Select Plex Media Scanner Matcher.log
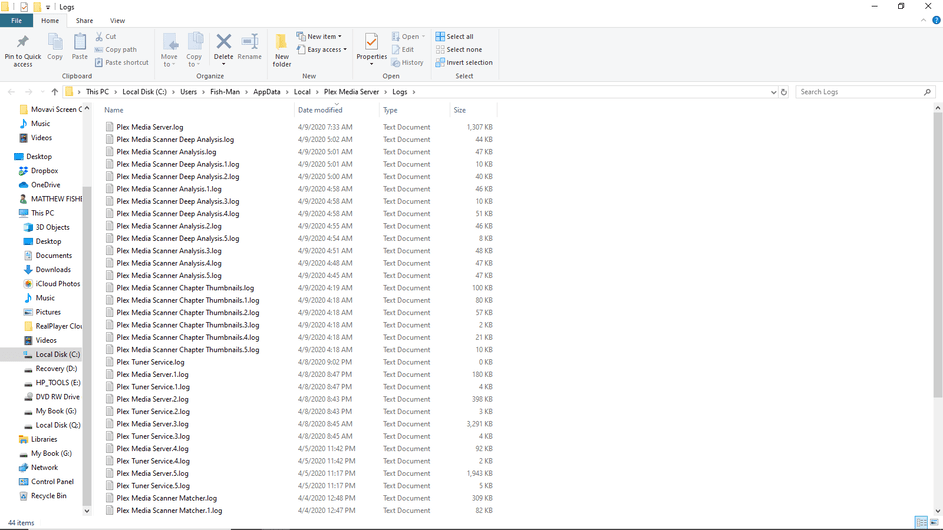Image resolution: width=943 pixels, height=530 pixels. coord(167,498)
